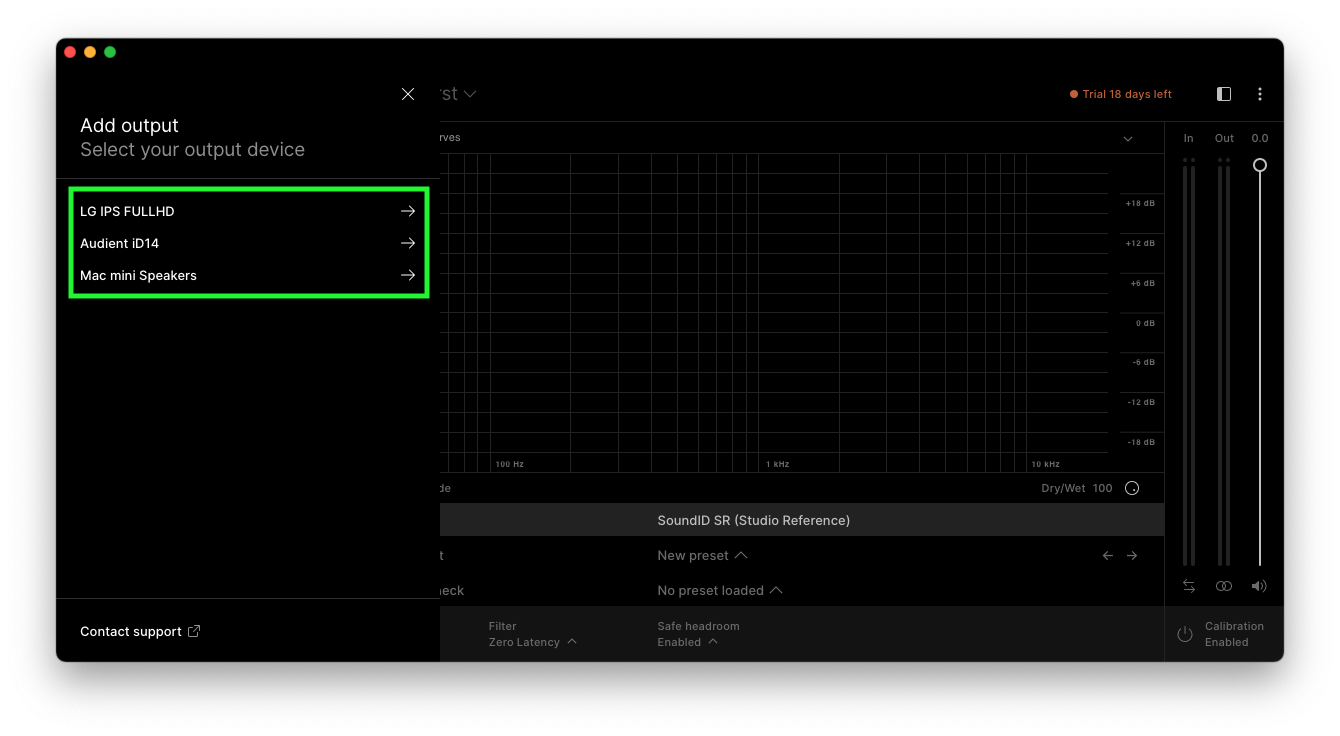Choose Audient iD14 as output

tap(248, 243)
